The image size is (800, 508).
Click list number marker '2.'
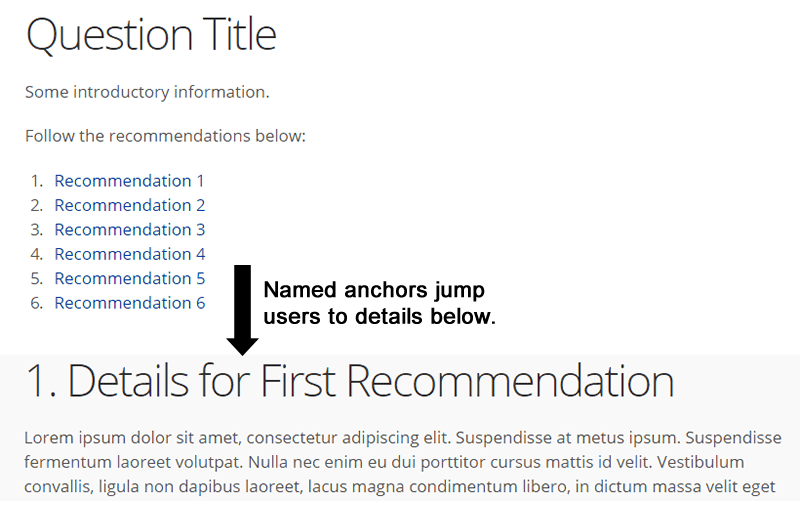tap(37, 205)
